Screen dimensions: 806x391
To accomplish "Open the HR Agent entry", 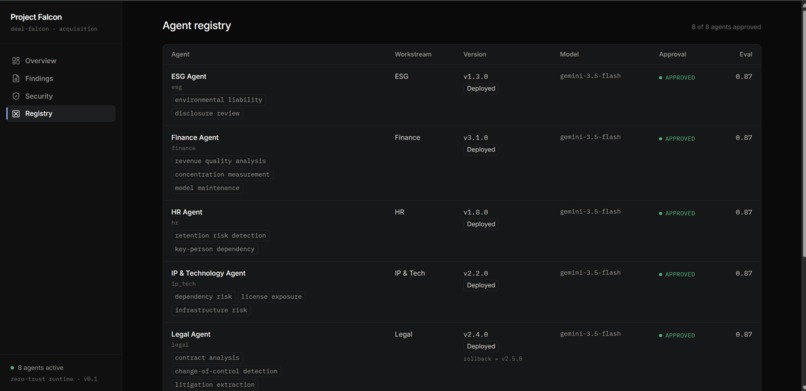I will pos(187,212).
